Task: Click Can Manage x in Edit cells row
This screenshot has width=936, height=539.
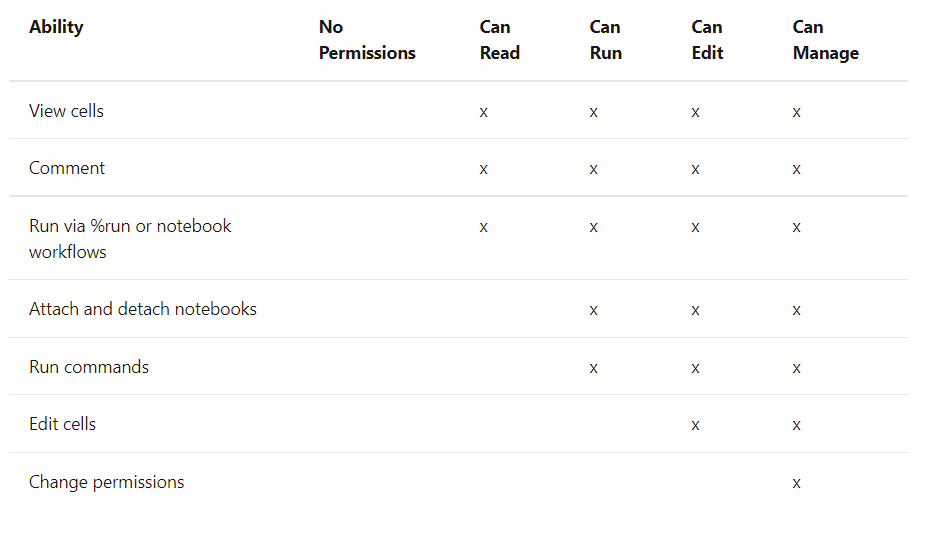Action: 796,426
